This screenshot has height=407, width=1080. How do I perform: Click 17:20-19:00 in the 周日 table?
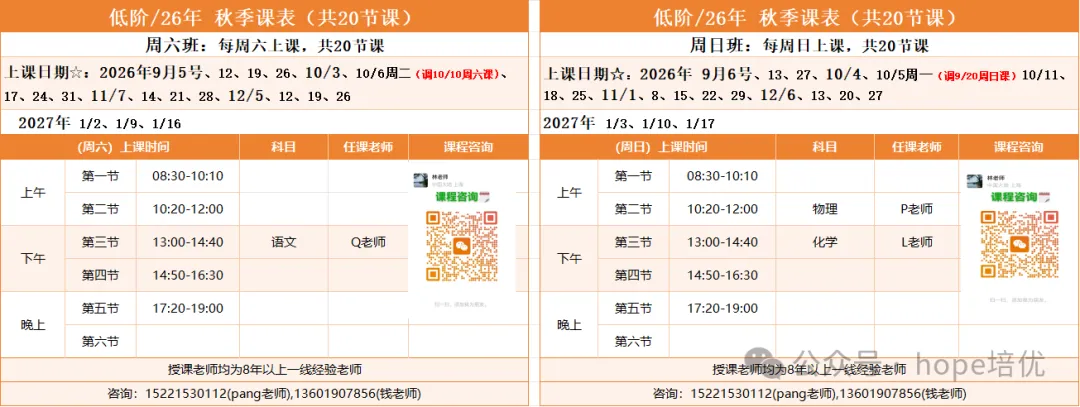pos(722,309)
